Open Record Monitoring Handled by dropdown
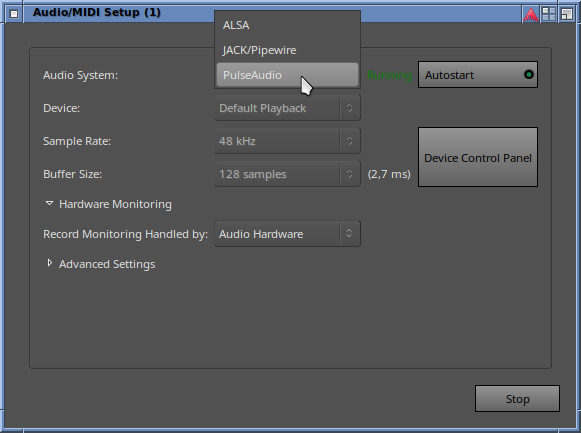Image resolution: width=581 pixels, height=433 pixels. pos(287,234)
